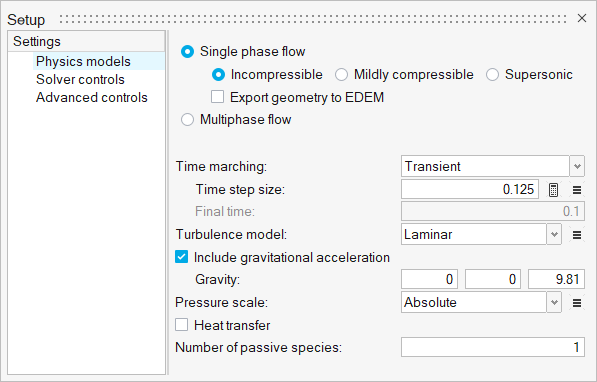Choose Mildly compressible flow type

[341, 75]
